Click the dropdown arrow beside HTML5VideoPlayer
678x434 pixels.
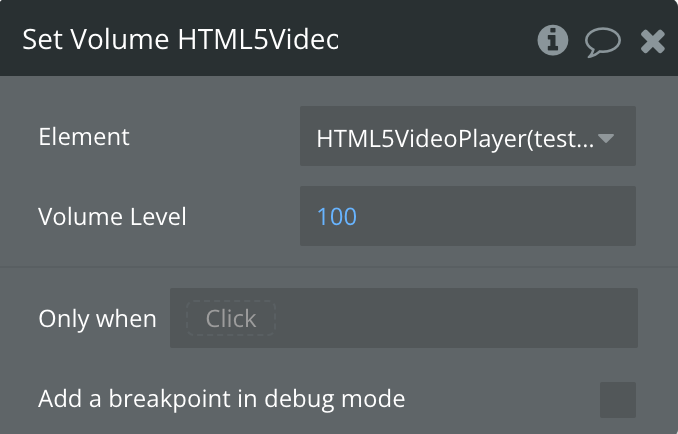pyautogui.click(x=606, y=138)
